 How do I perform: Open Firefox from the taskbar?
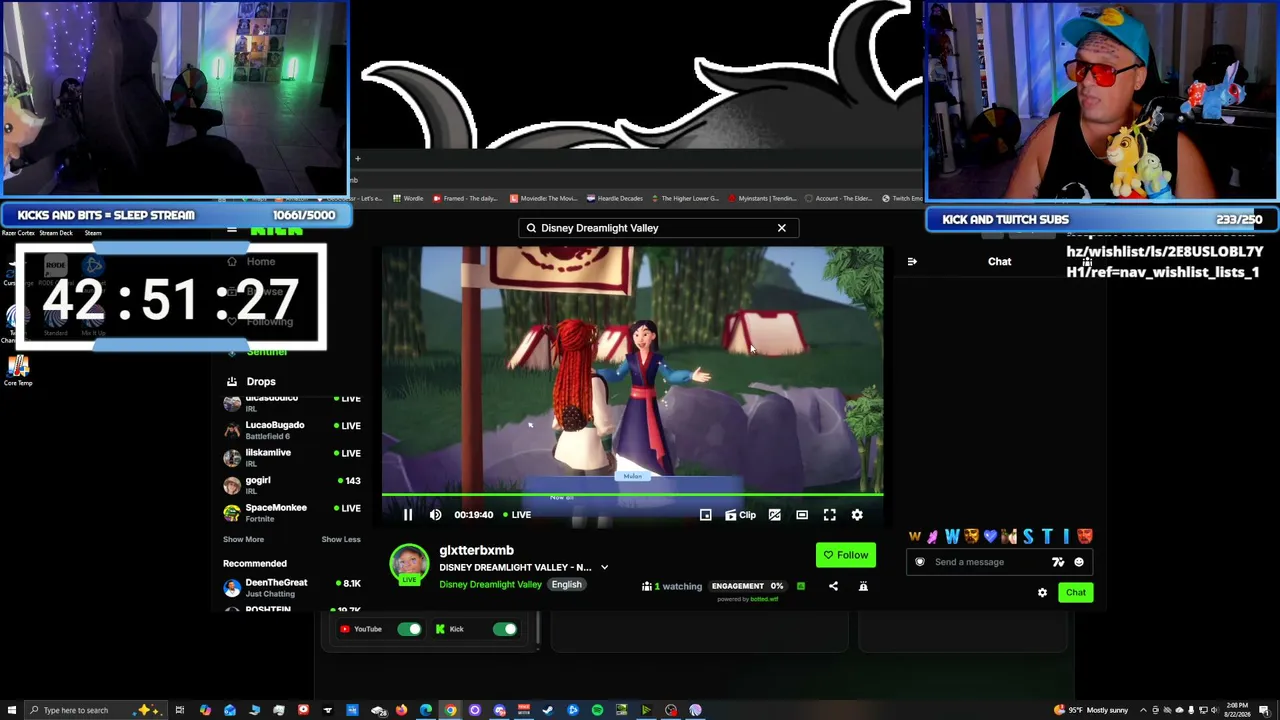point(401,710)
